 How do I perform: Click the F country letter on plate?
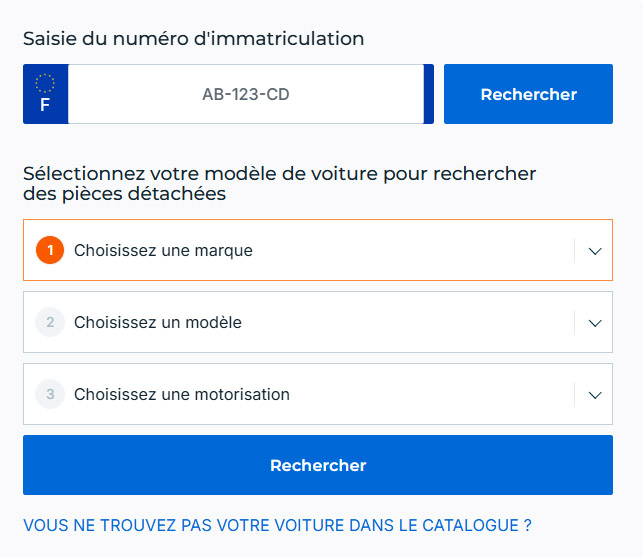(45, 104)
